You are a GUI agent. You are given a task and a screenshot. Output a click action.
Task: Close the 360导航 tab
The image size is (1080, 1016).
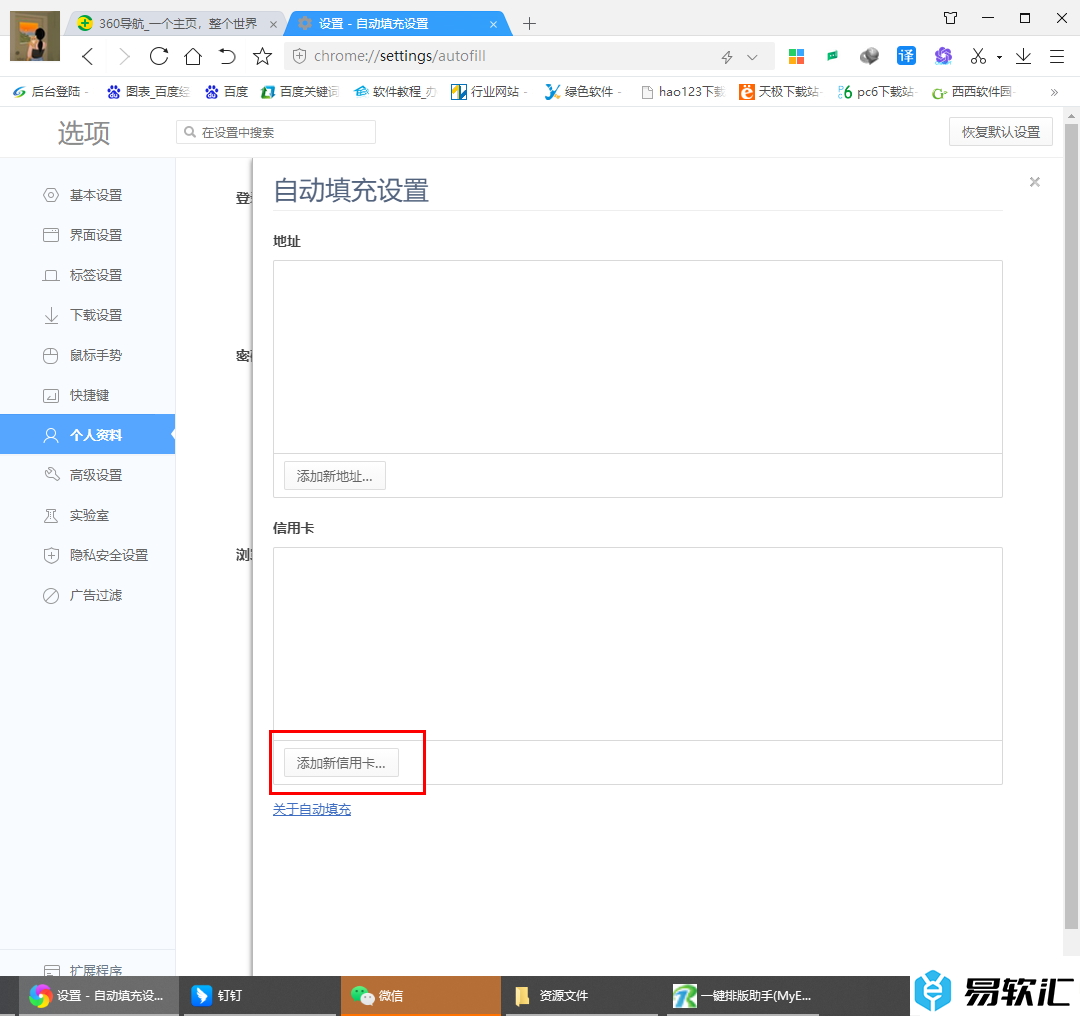pyautogui.click(x=273, y=24)
